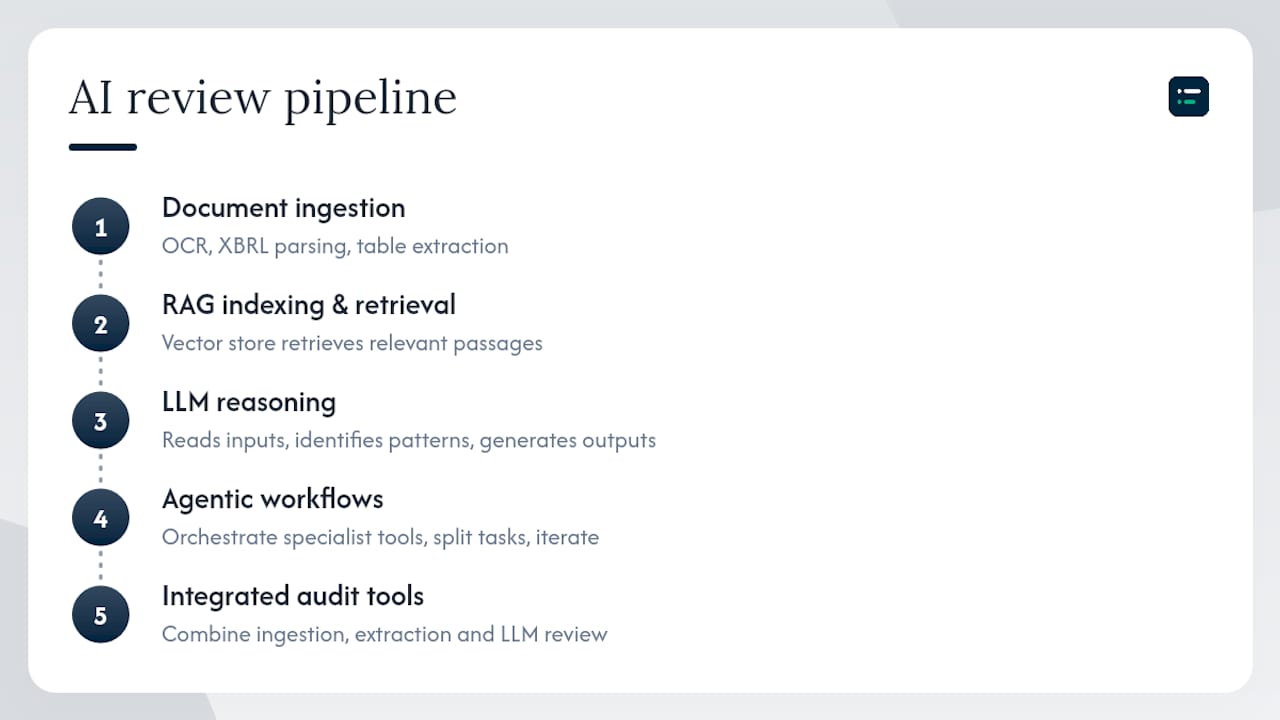Click the RAG indexing & retrieval heading
This screenshot has height=720, width=1280.
(309, 305)
